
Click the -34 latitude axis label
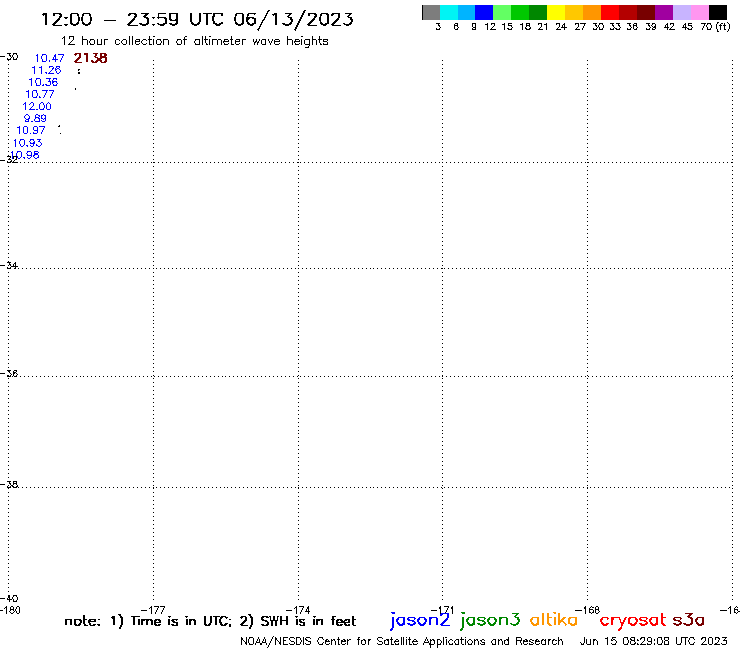coord(9,265)
